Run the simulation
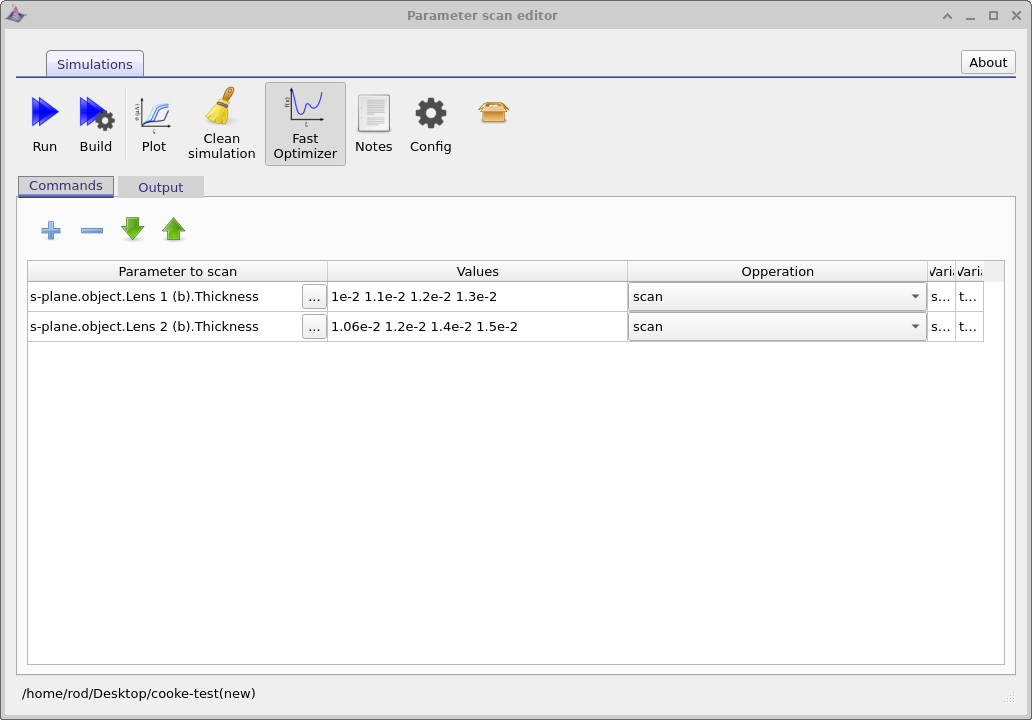1032x720 pixels. [x=44, y=120]
